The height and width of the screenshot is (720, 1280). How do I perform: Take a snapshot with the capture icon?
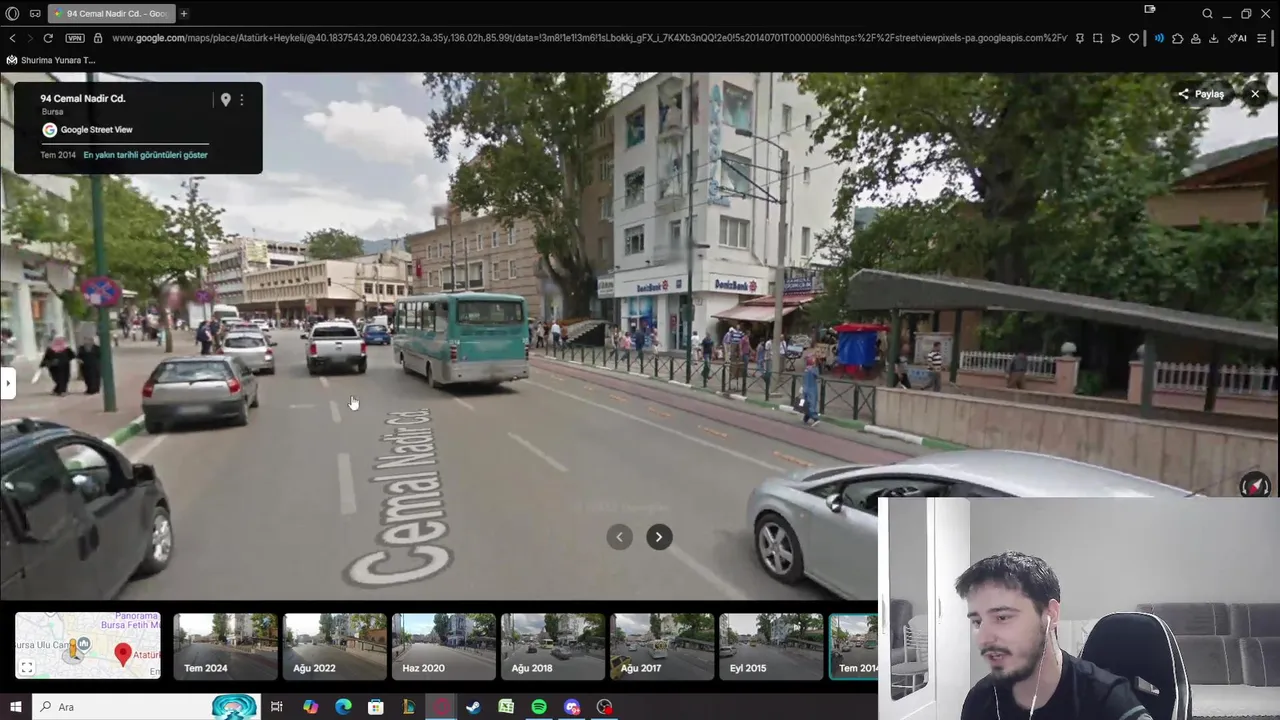tap(1098, 38)
